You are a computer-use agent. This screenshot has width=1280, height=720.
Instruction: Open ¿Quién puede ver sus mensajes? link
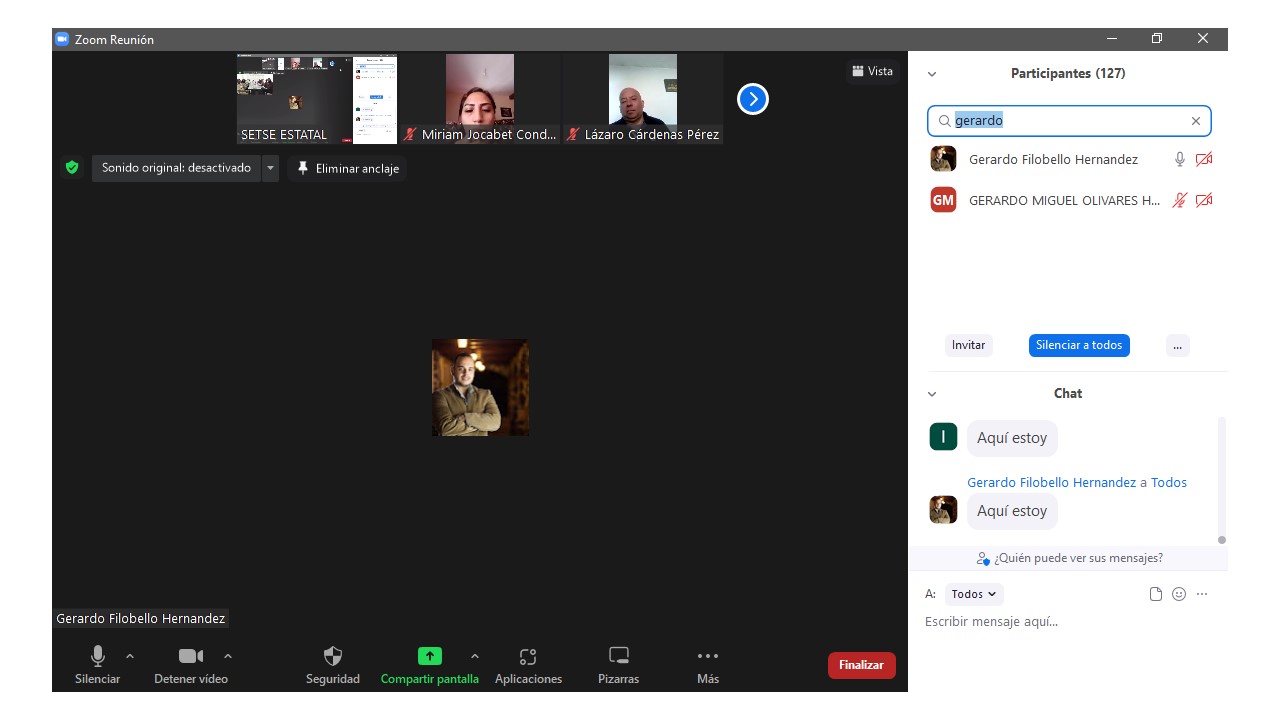1069,558
